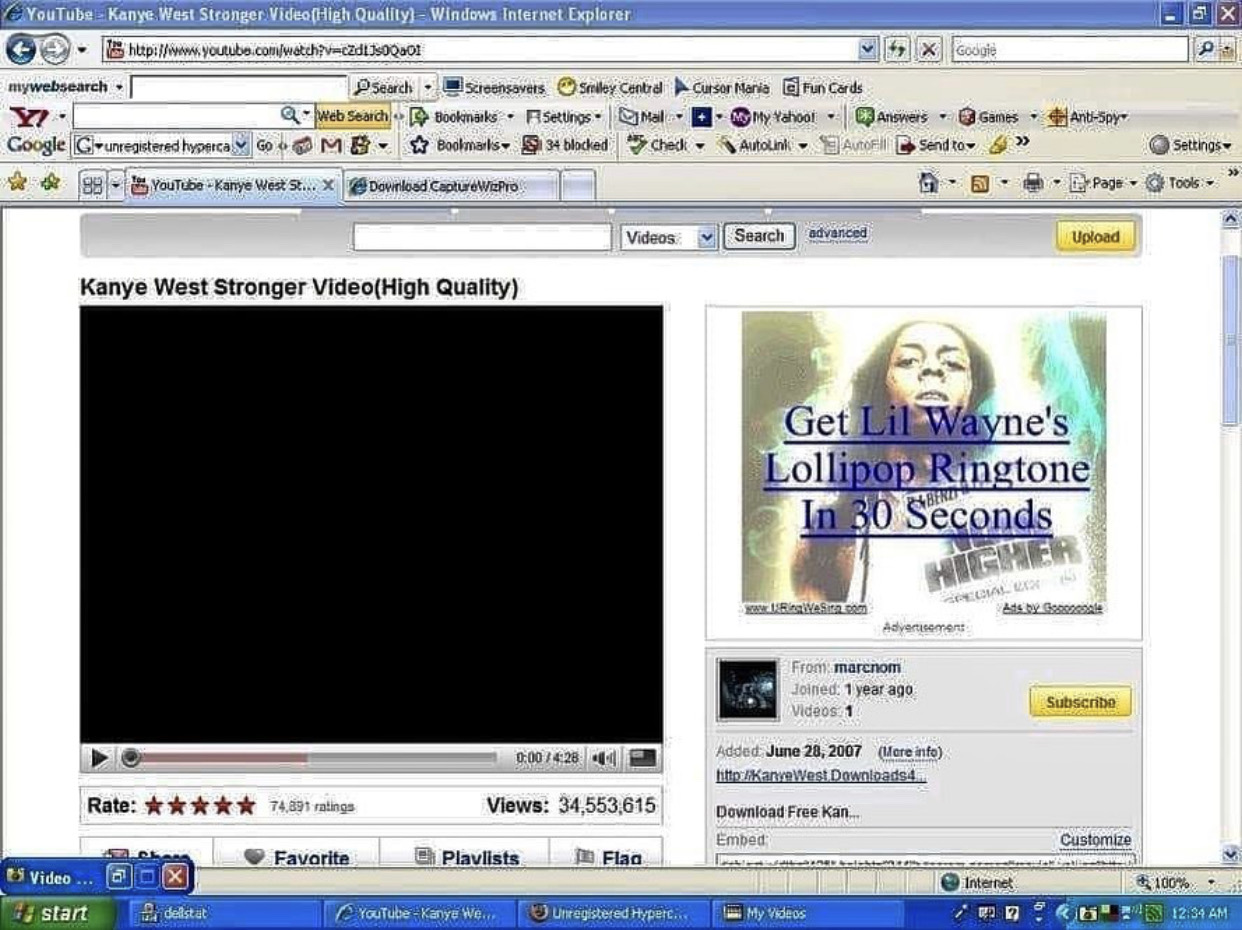Image resolution: width=1242 pixels, height=930 pixels.
Task: Click the Print icon
Action: pos(1034,184)
